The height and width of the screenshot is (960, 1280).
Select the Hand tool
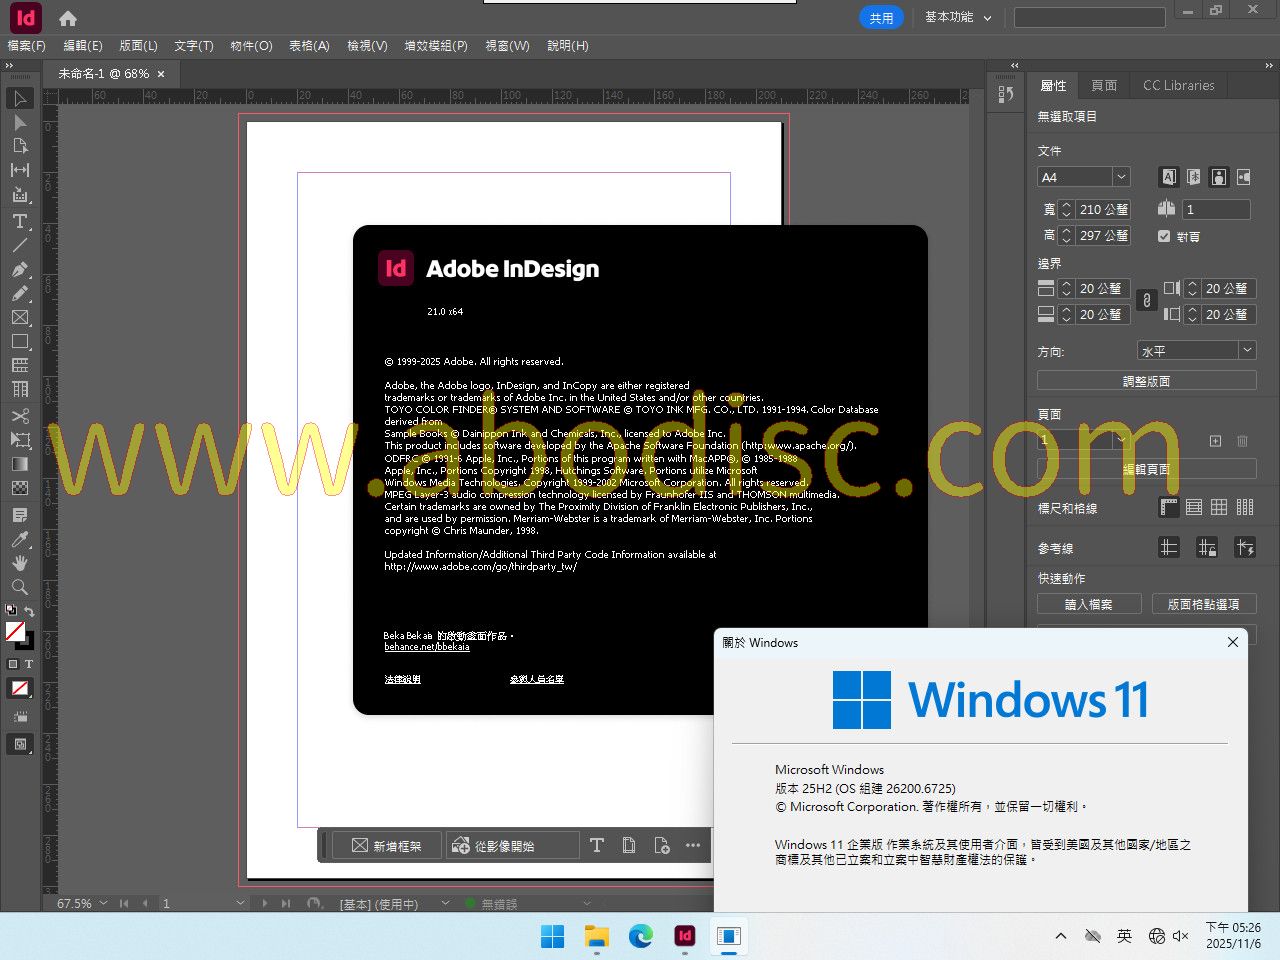20,563
